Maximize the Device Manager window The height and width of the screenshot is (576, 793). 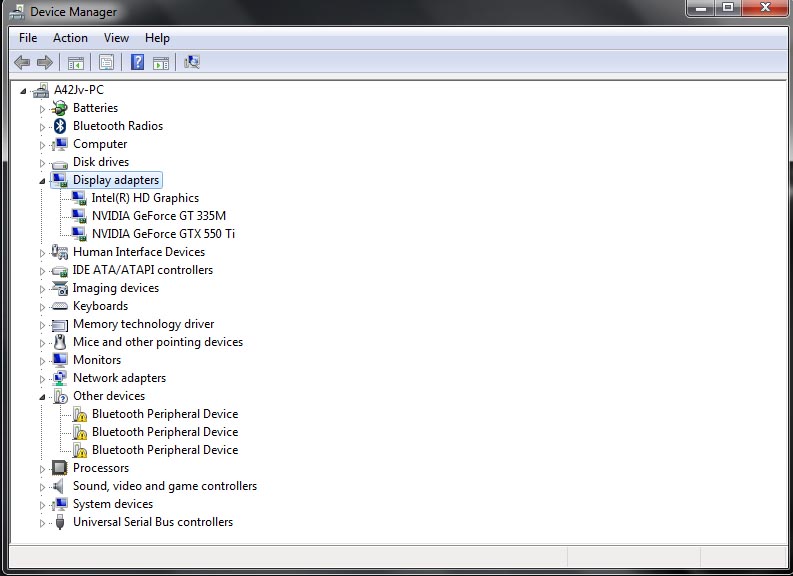(728, 8)
